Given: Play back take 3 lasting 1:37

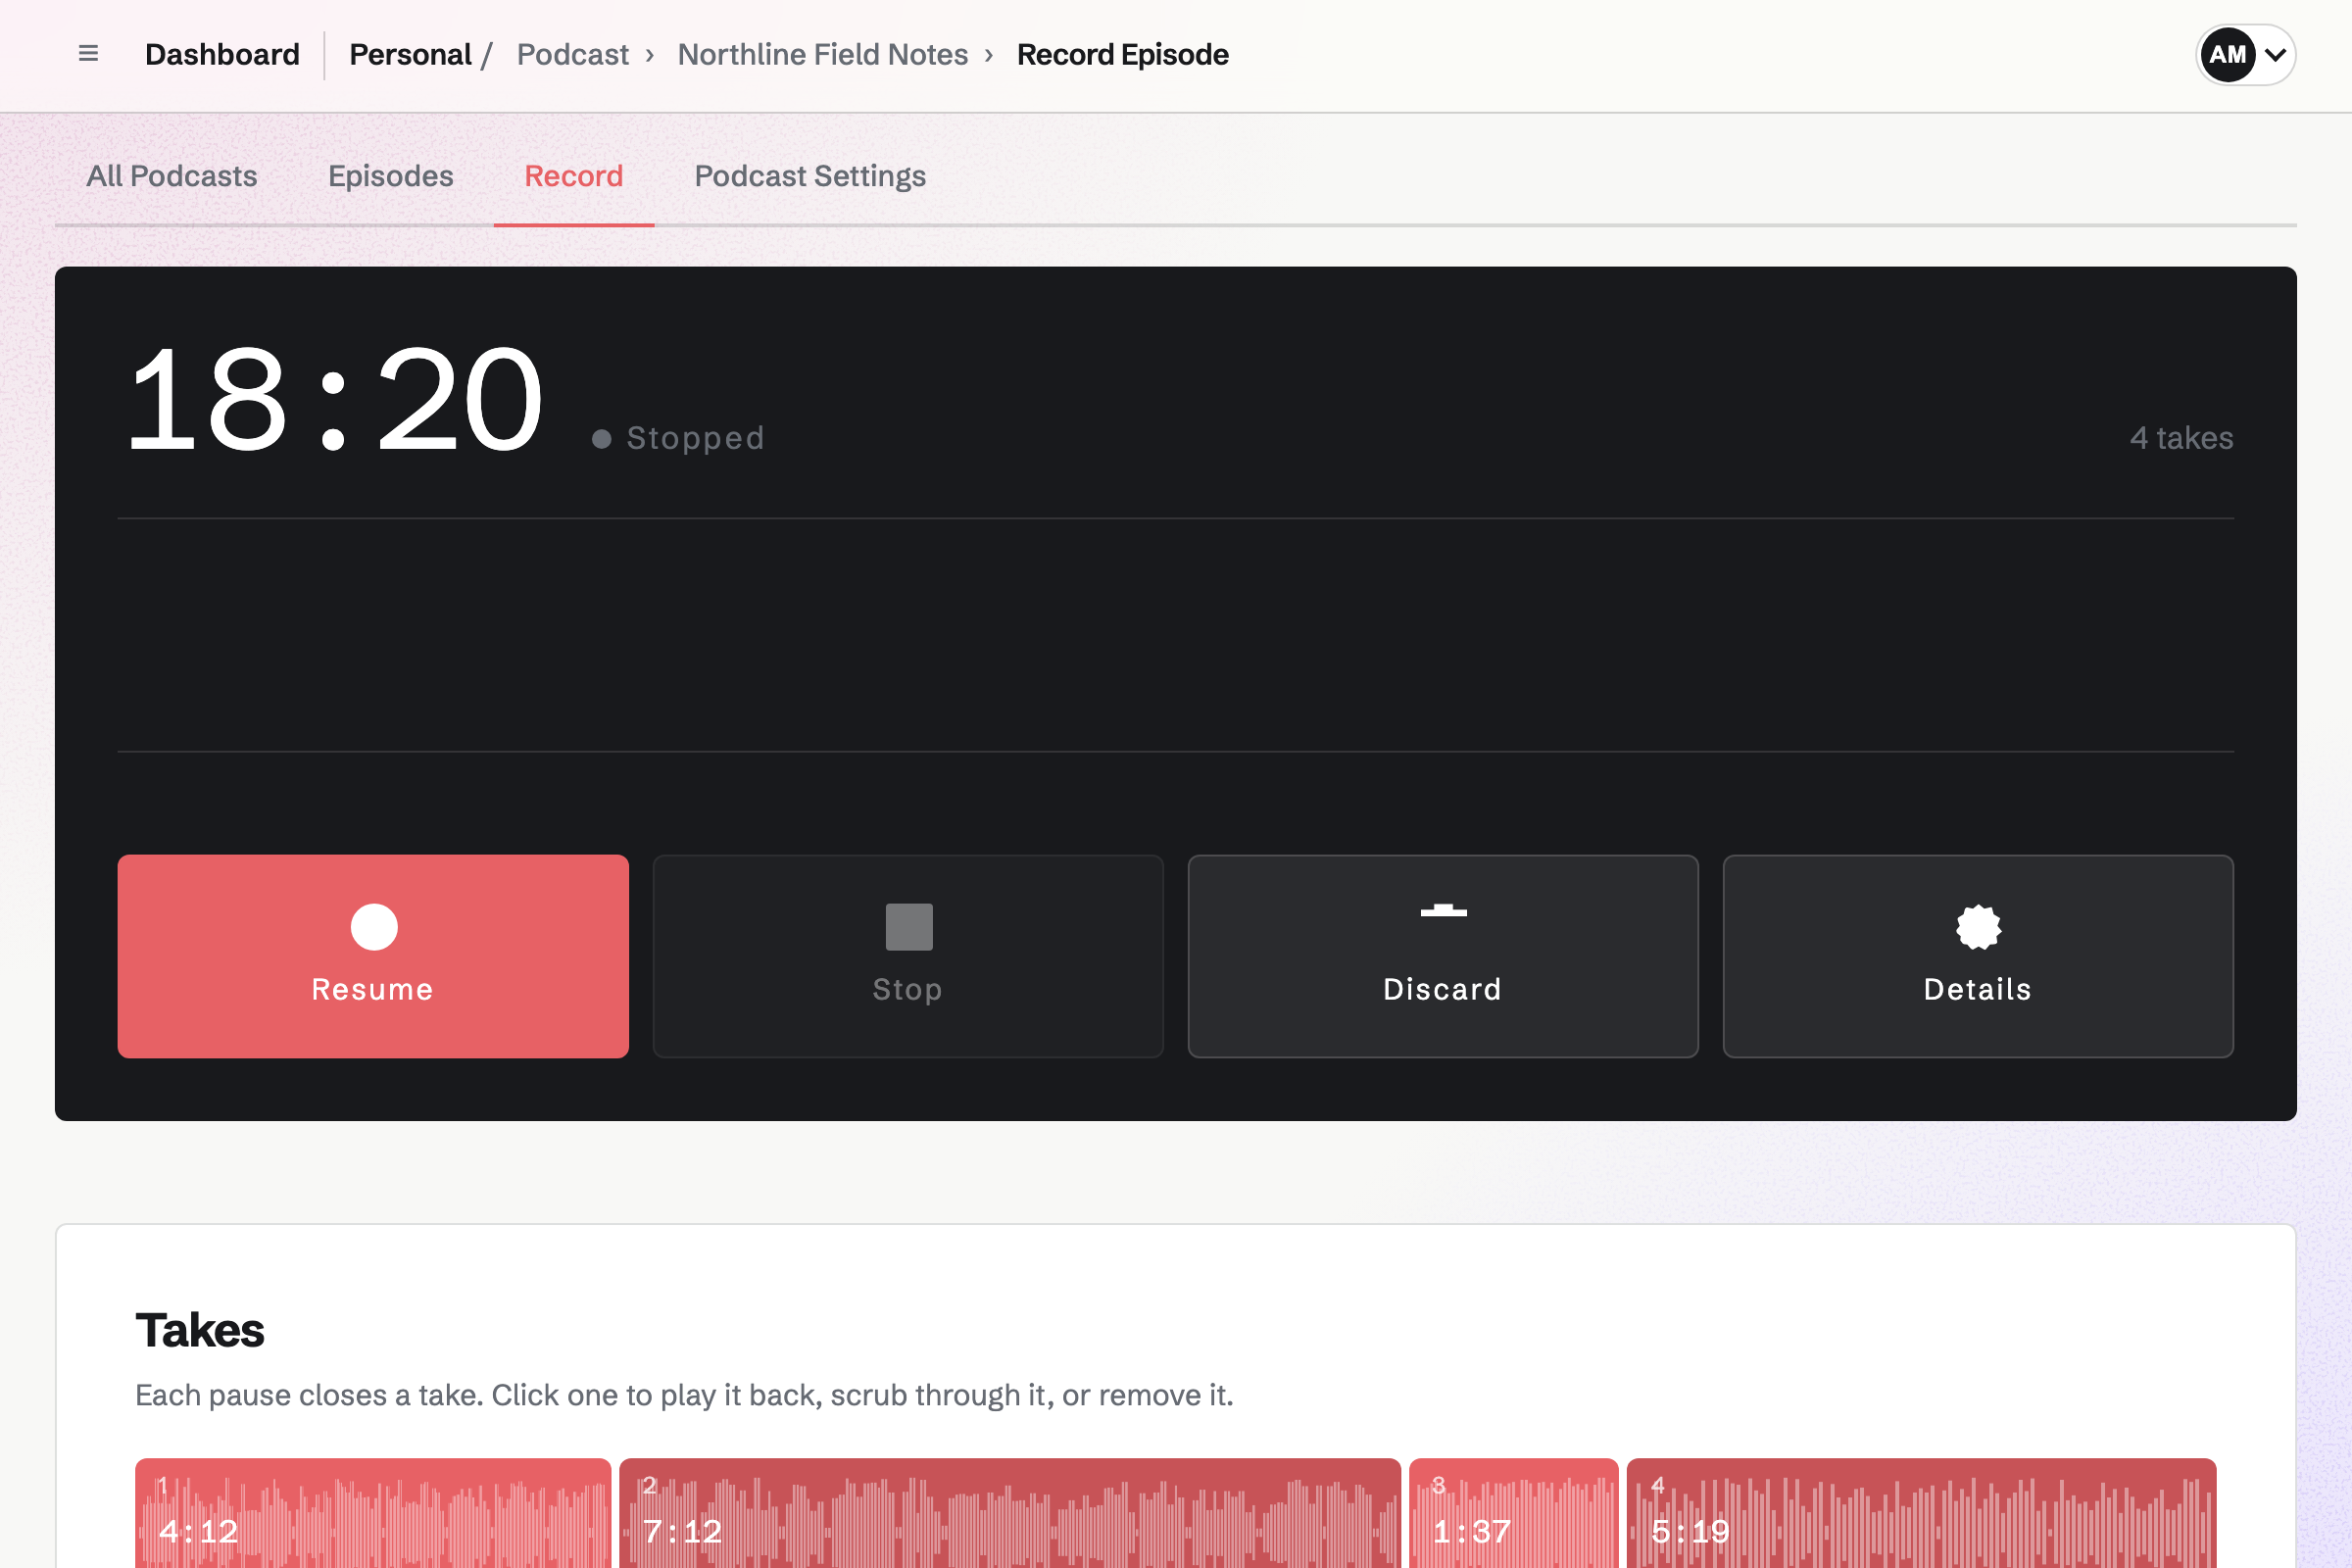Looking at the screenshot, I should [x=1514, y=1513].
